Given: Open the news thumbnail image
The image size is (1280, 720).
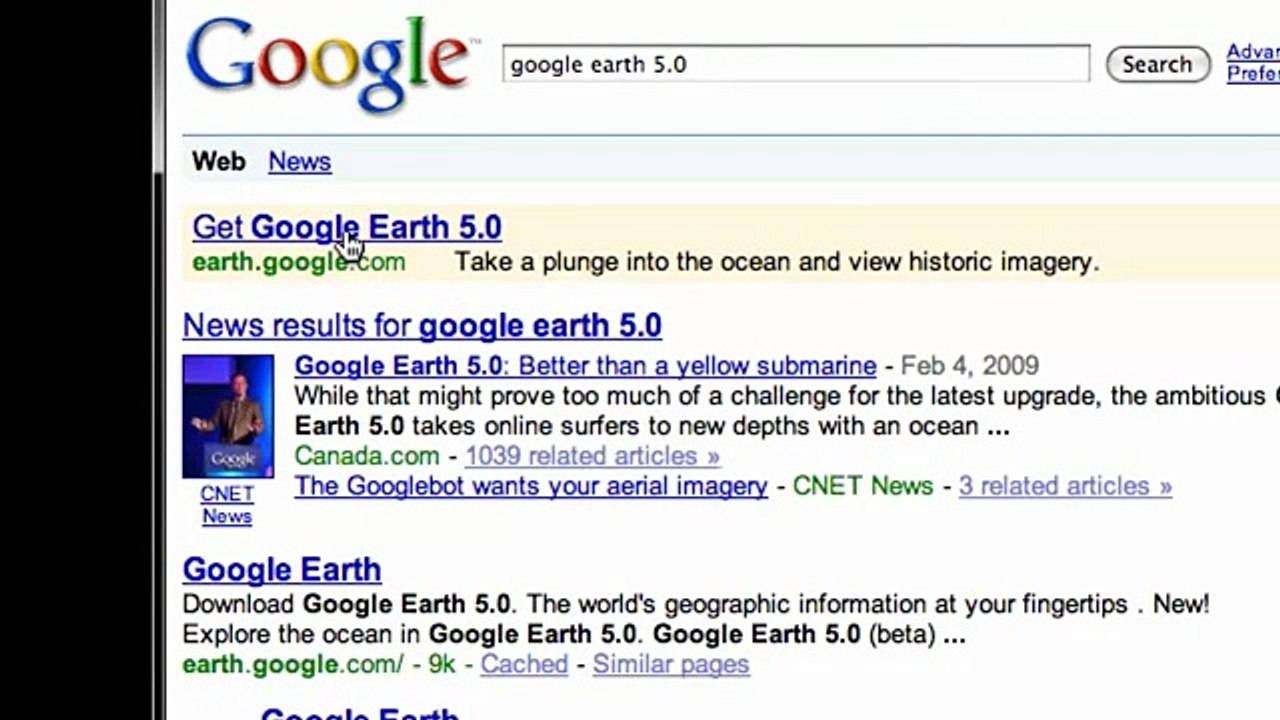Looking at the screenshot, I should click(x=228, y=417).
